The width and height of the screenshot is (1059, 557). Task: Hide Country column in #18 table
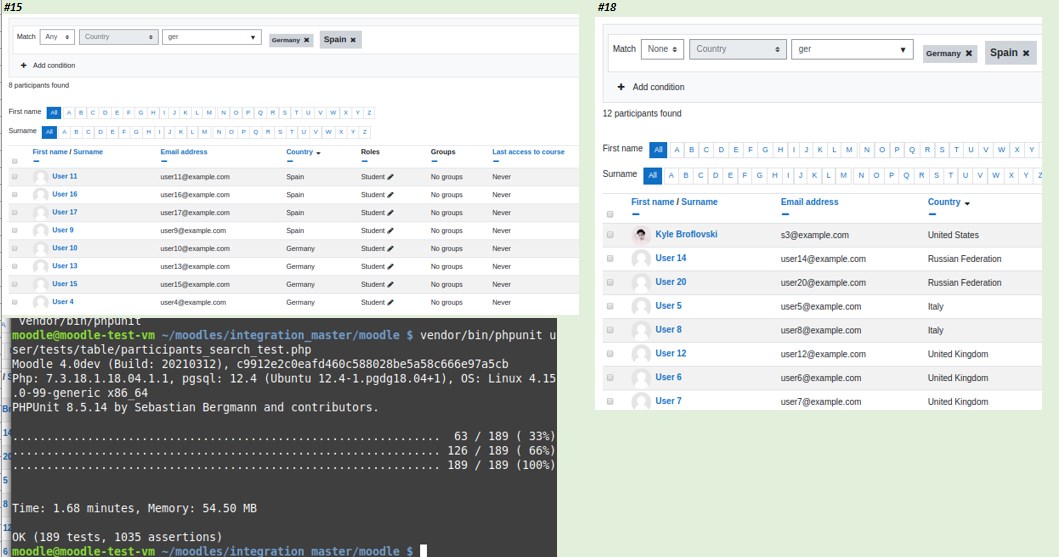click(x=932, y=215)
